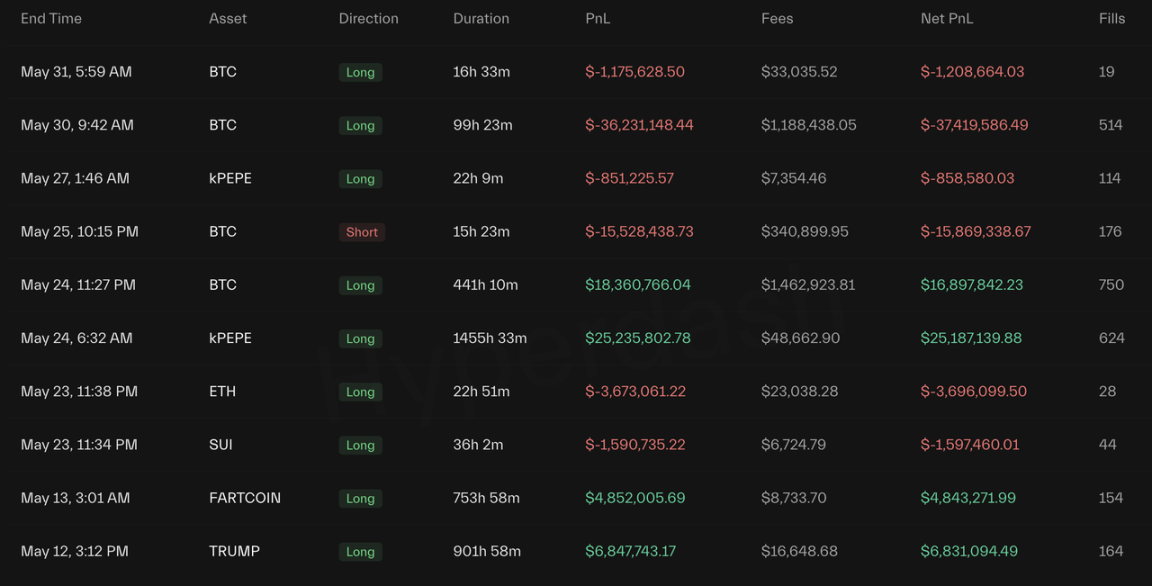Screen dimensions: 1152x586
Task: Click the 1455h 33m duration value
Action: point(489,339)
